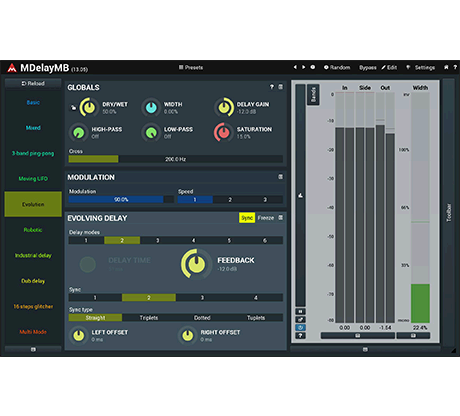Click the Delay Gain knob
The height and width of the screenshot is (416, 460).
(x=224, y=107)
